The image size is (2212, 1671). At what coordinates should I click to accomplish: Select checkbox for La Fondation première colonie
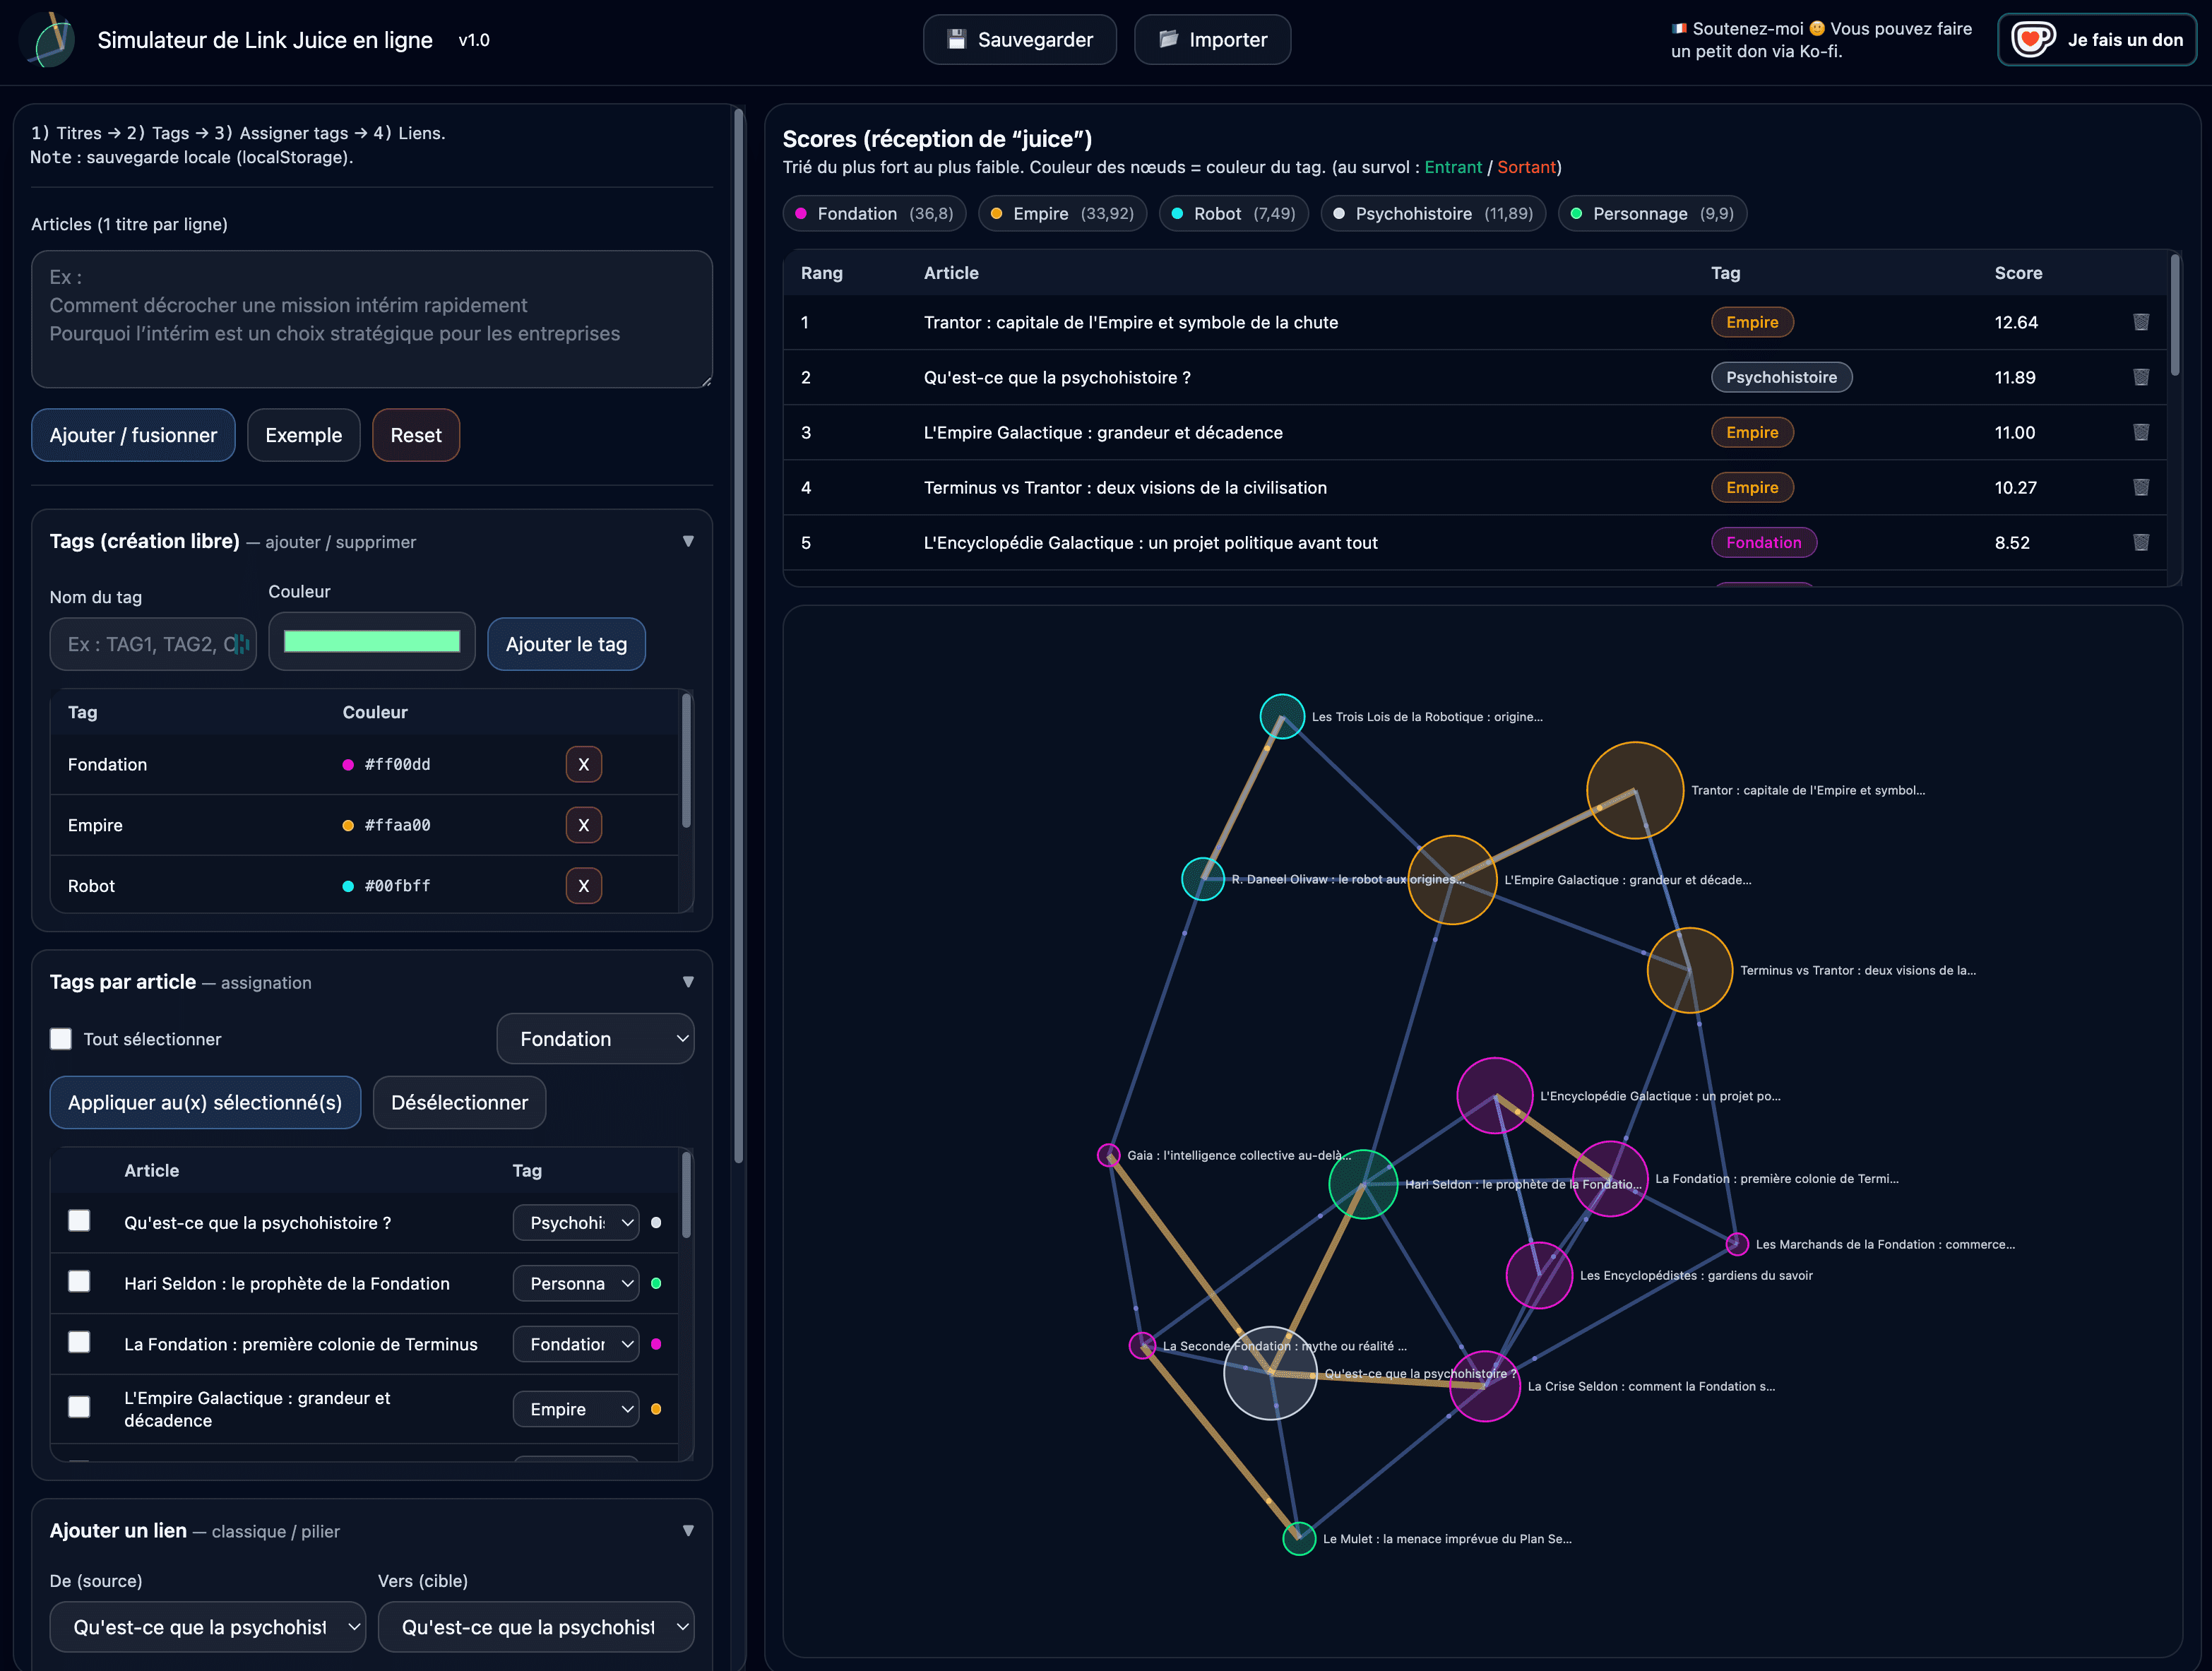79,1343
